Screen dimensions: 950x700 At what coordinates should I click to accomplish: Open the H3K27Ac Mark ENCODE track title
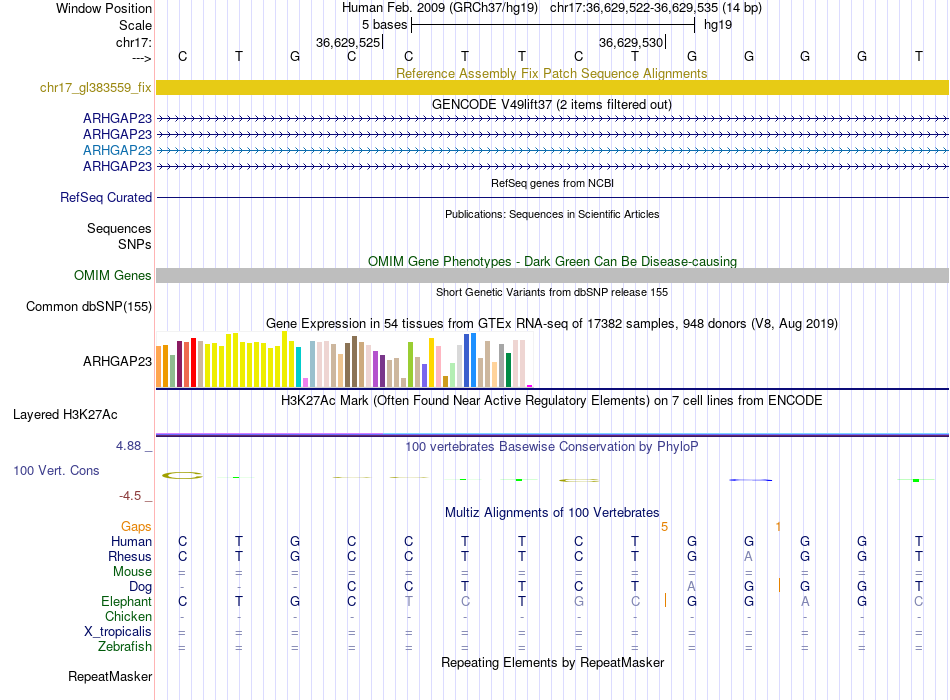552,401
